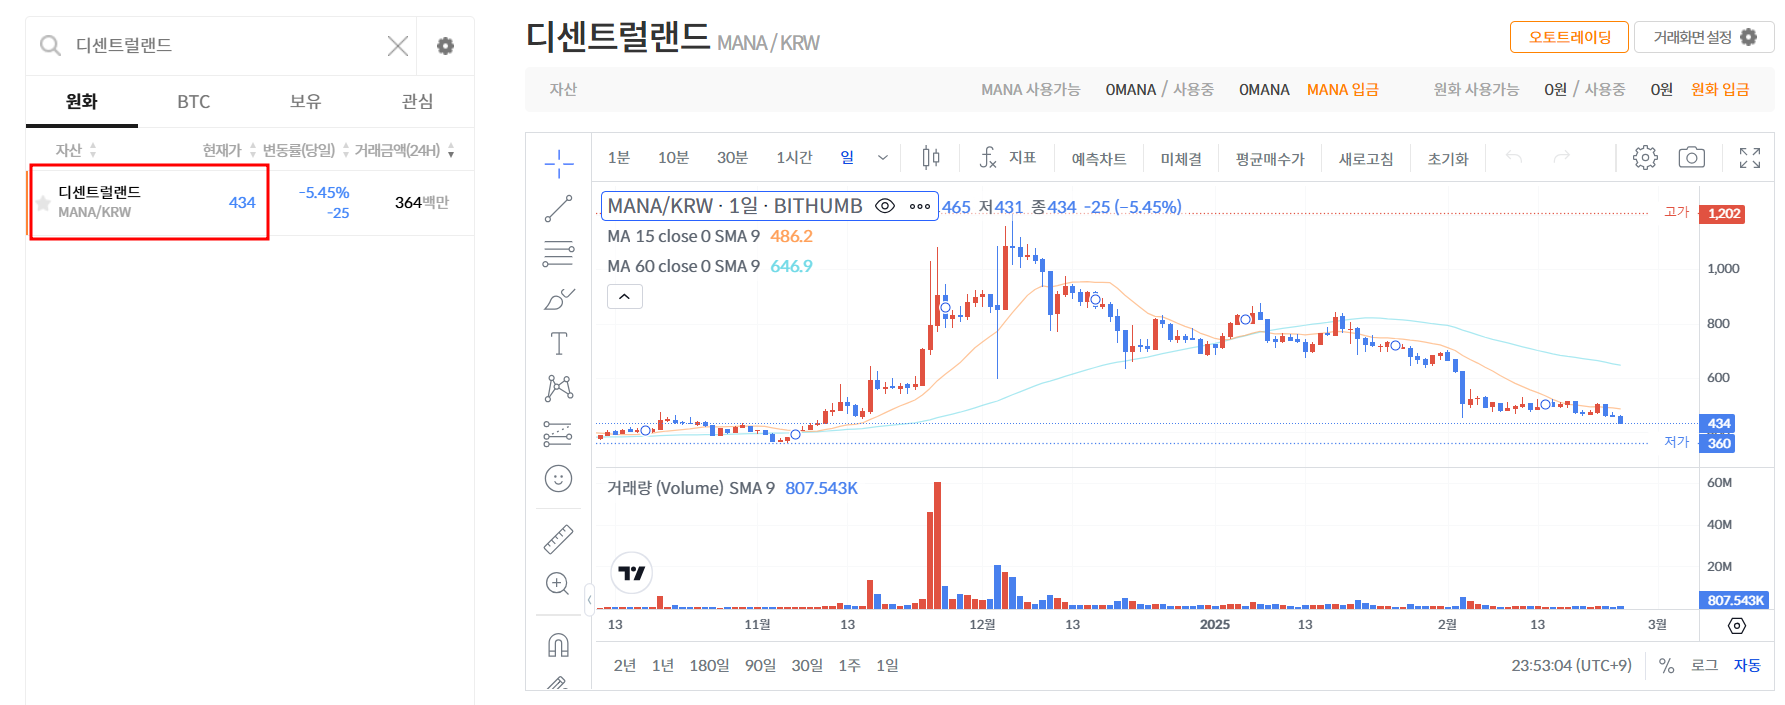Viewport: 1785px width, 705px height.
Task: Open the emoji icons tool
Action: tap(558, 479)
